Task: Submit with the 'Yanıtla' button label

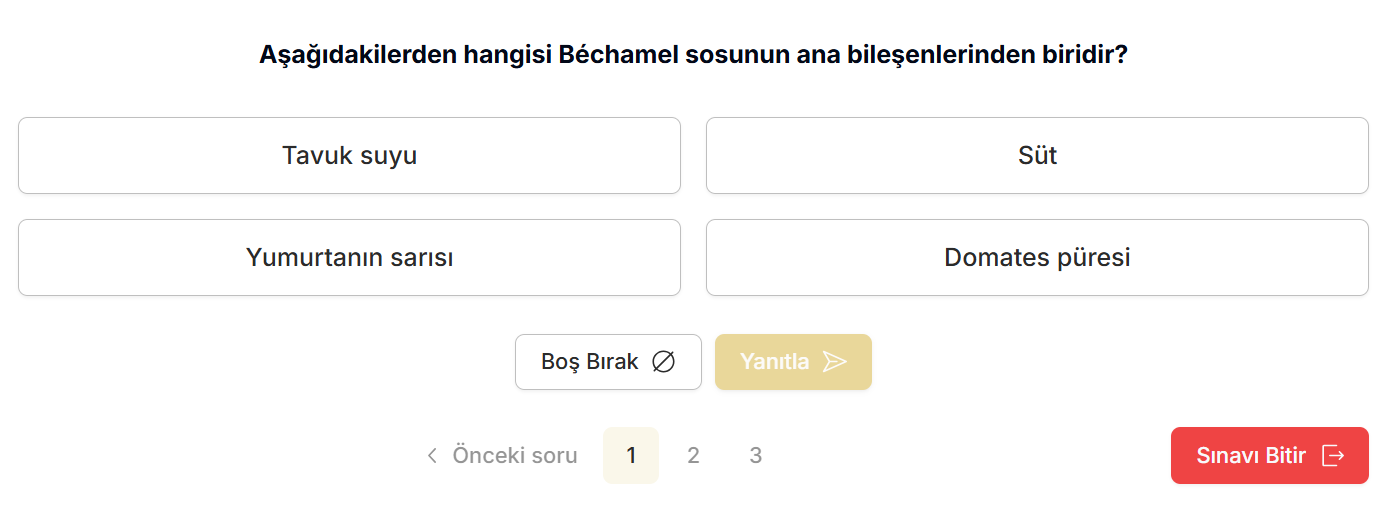Action: point(775,362)
